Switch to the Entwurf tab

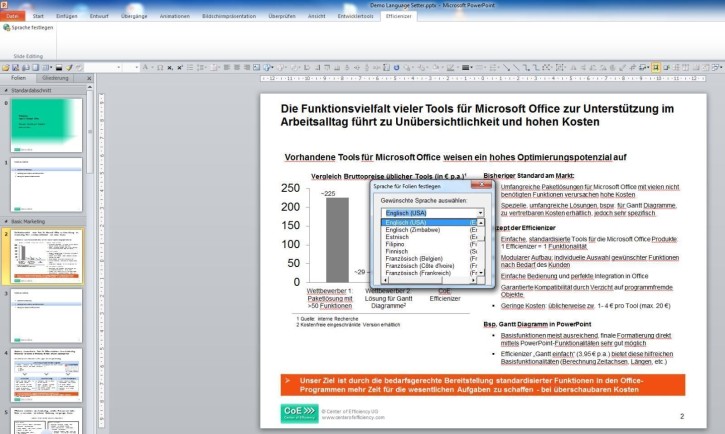coord(99,16)
